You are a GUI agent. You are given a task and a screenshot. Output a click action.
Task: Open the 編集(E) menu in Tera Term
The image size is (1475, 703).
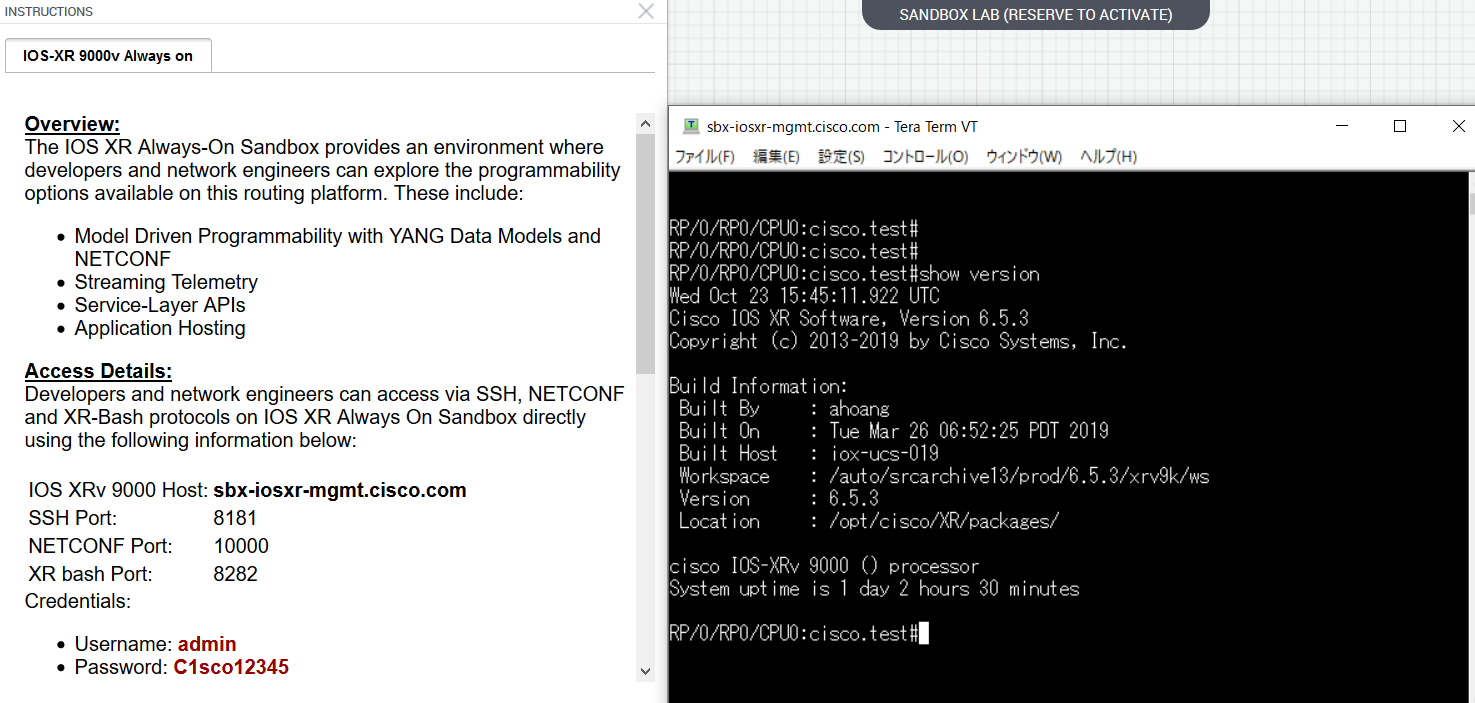[x=776, y=157]
